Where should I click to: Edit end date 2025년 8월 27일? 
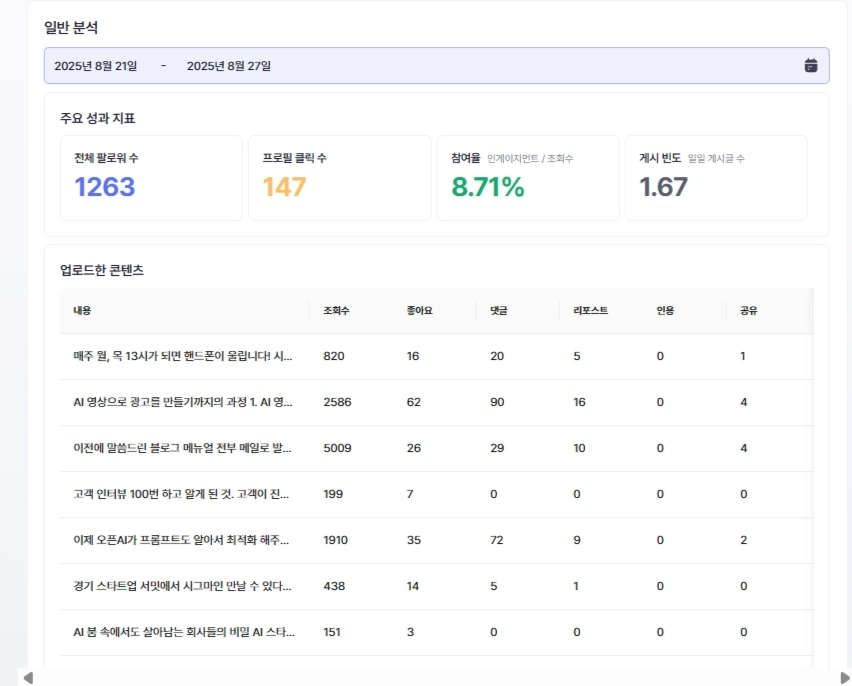tap(229, 66)
